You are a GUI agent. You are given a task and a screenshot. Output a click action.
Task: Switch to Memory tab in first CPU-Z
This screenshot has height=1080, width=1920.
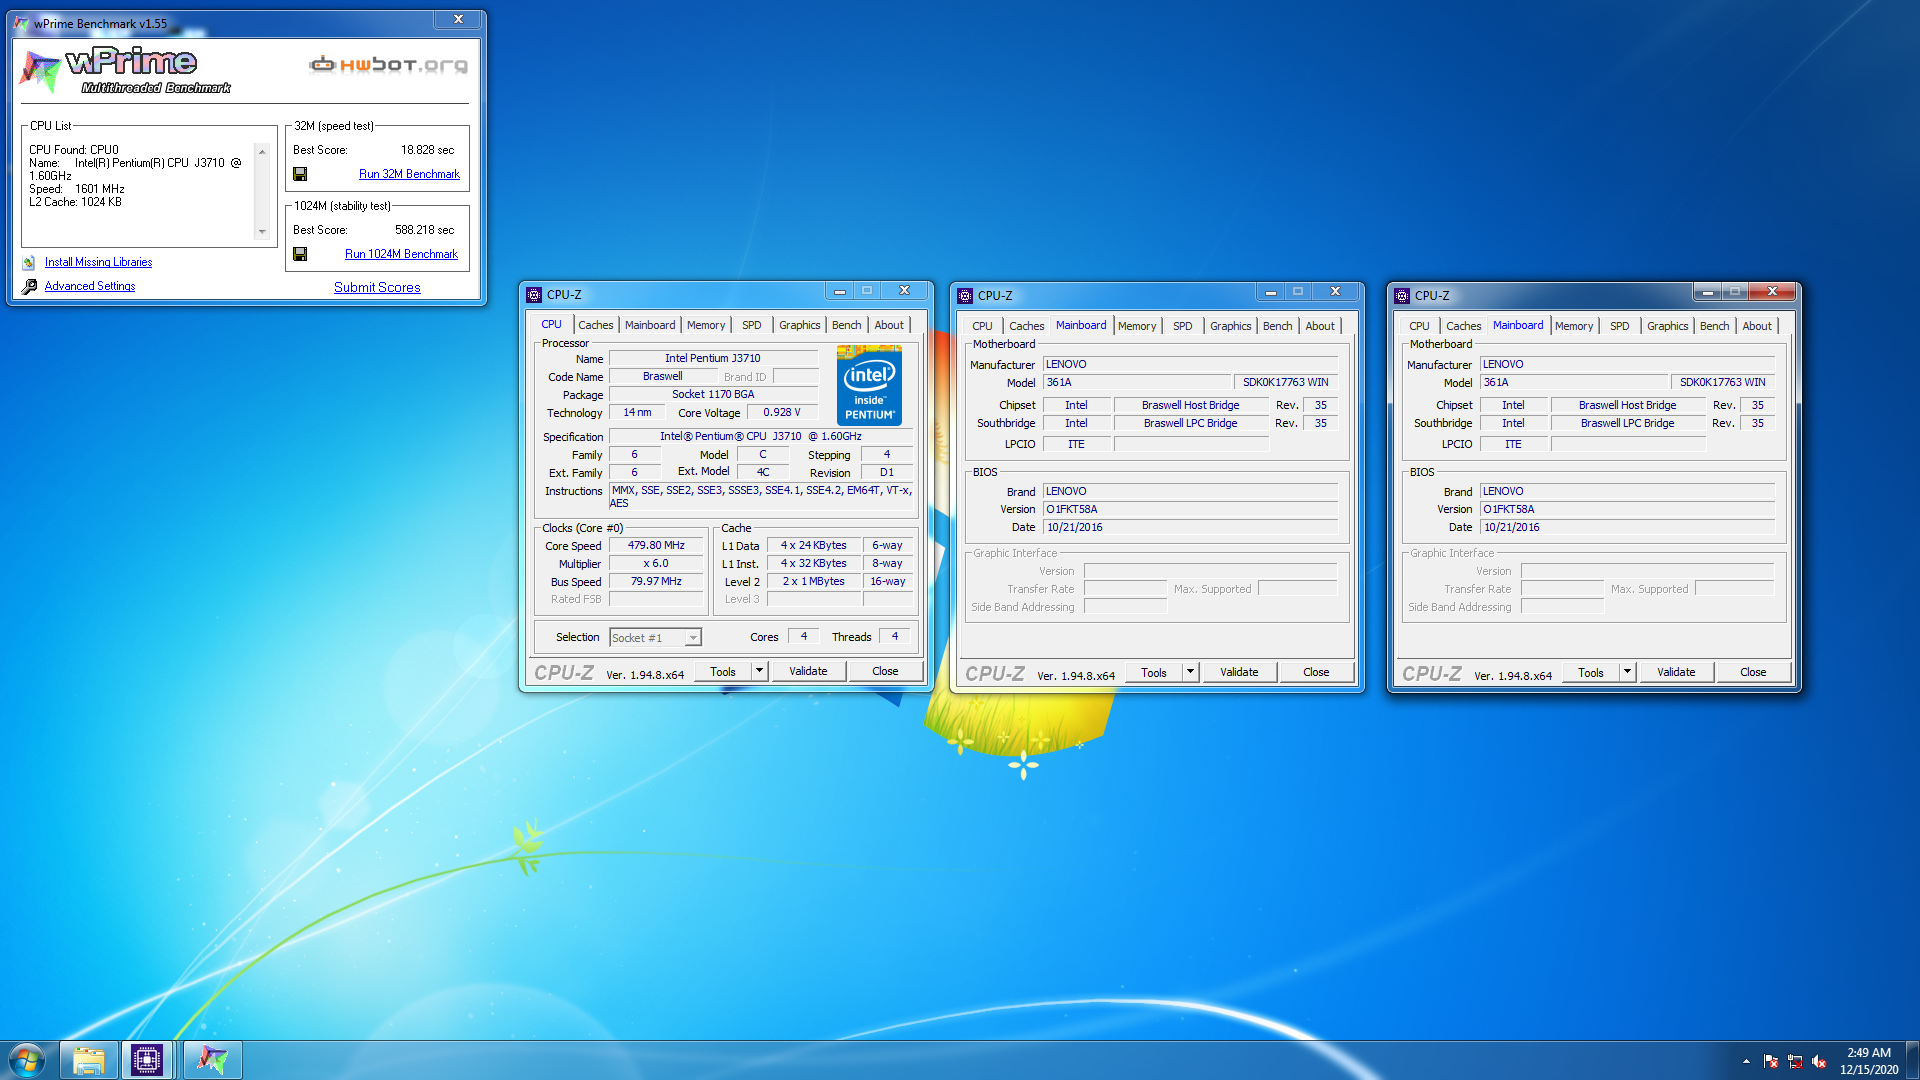coord(706,325)
